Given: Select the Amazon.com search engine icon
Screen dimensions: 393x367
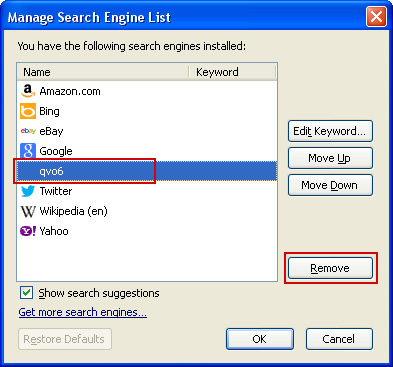Looking at the screenshot, I should point(28,91).
